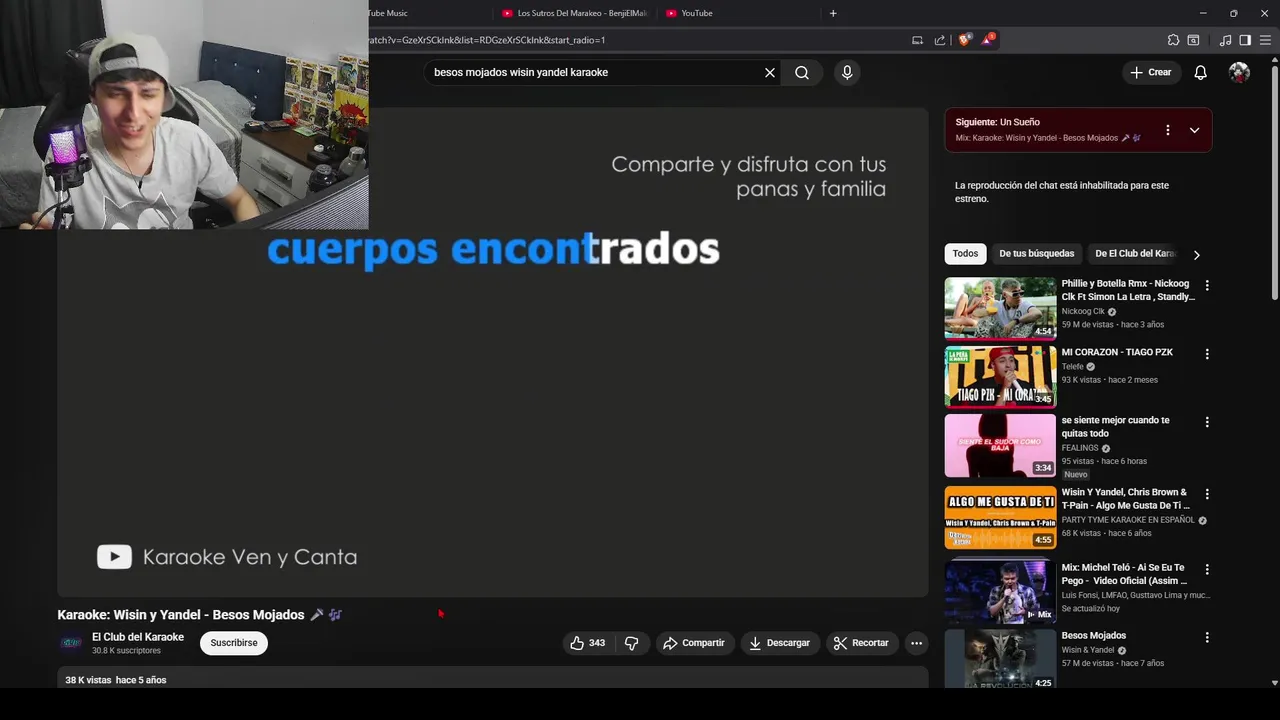Screen dimensions: 1280x720
Task: Click the Siguiente: Un Sueño heading
Action: (997, 122)
